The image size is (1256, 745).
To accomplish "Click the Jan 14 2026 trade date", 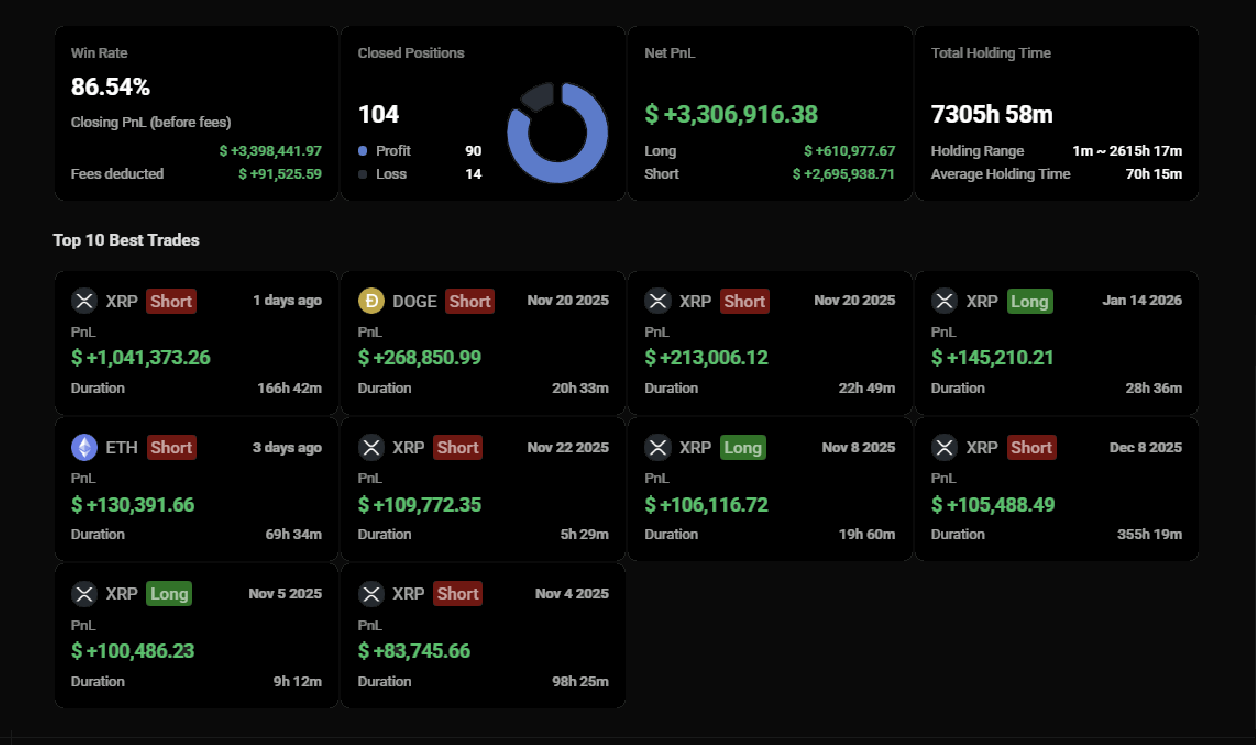I will pos(1142,300).
